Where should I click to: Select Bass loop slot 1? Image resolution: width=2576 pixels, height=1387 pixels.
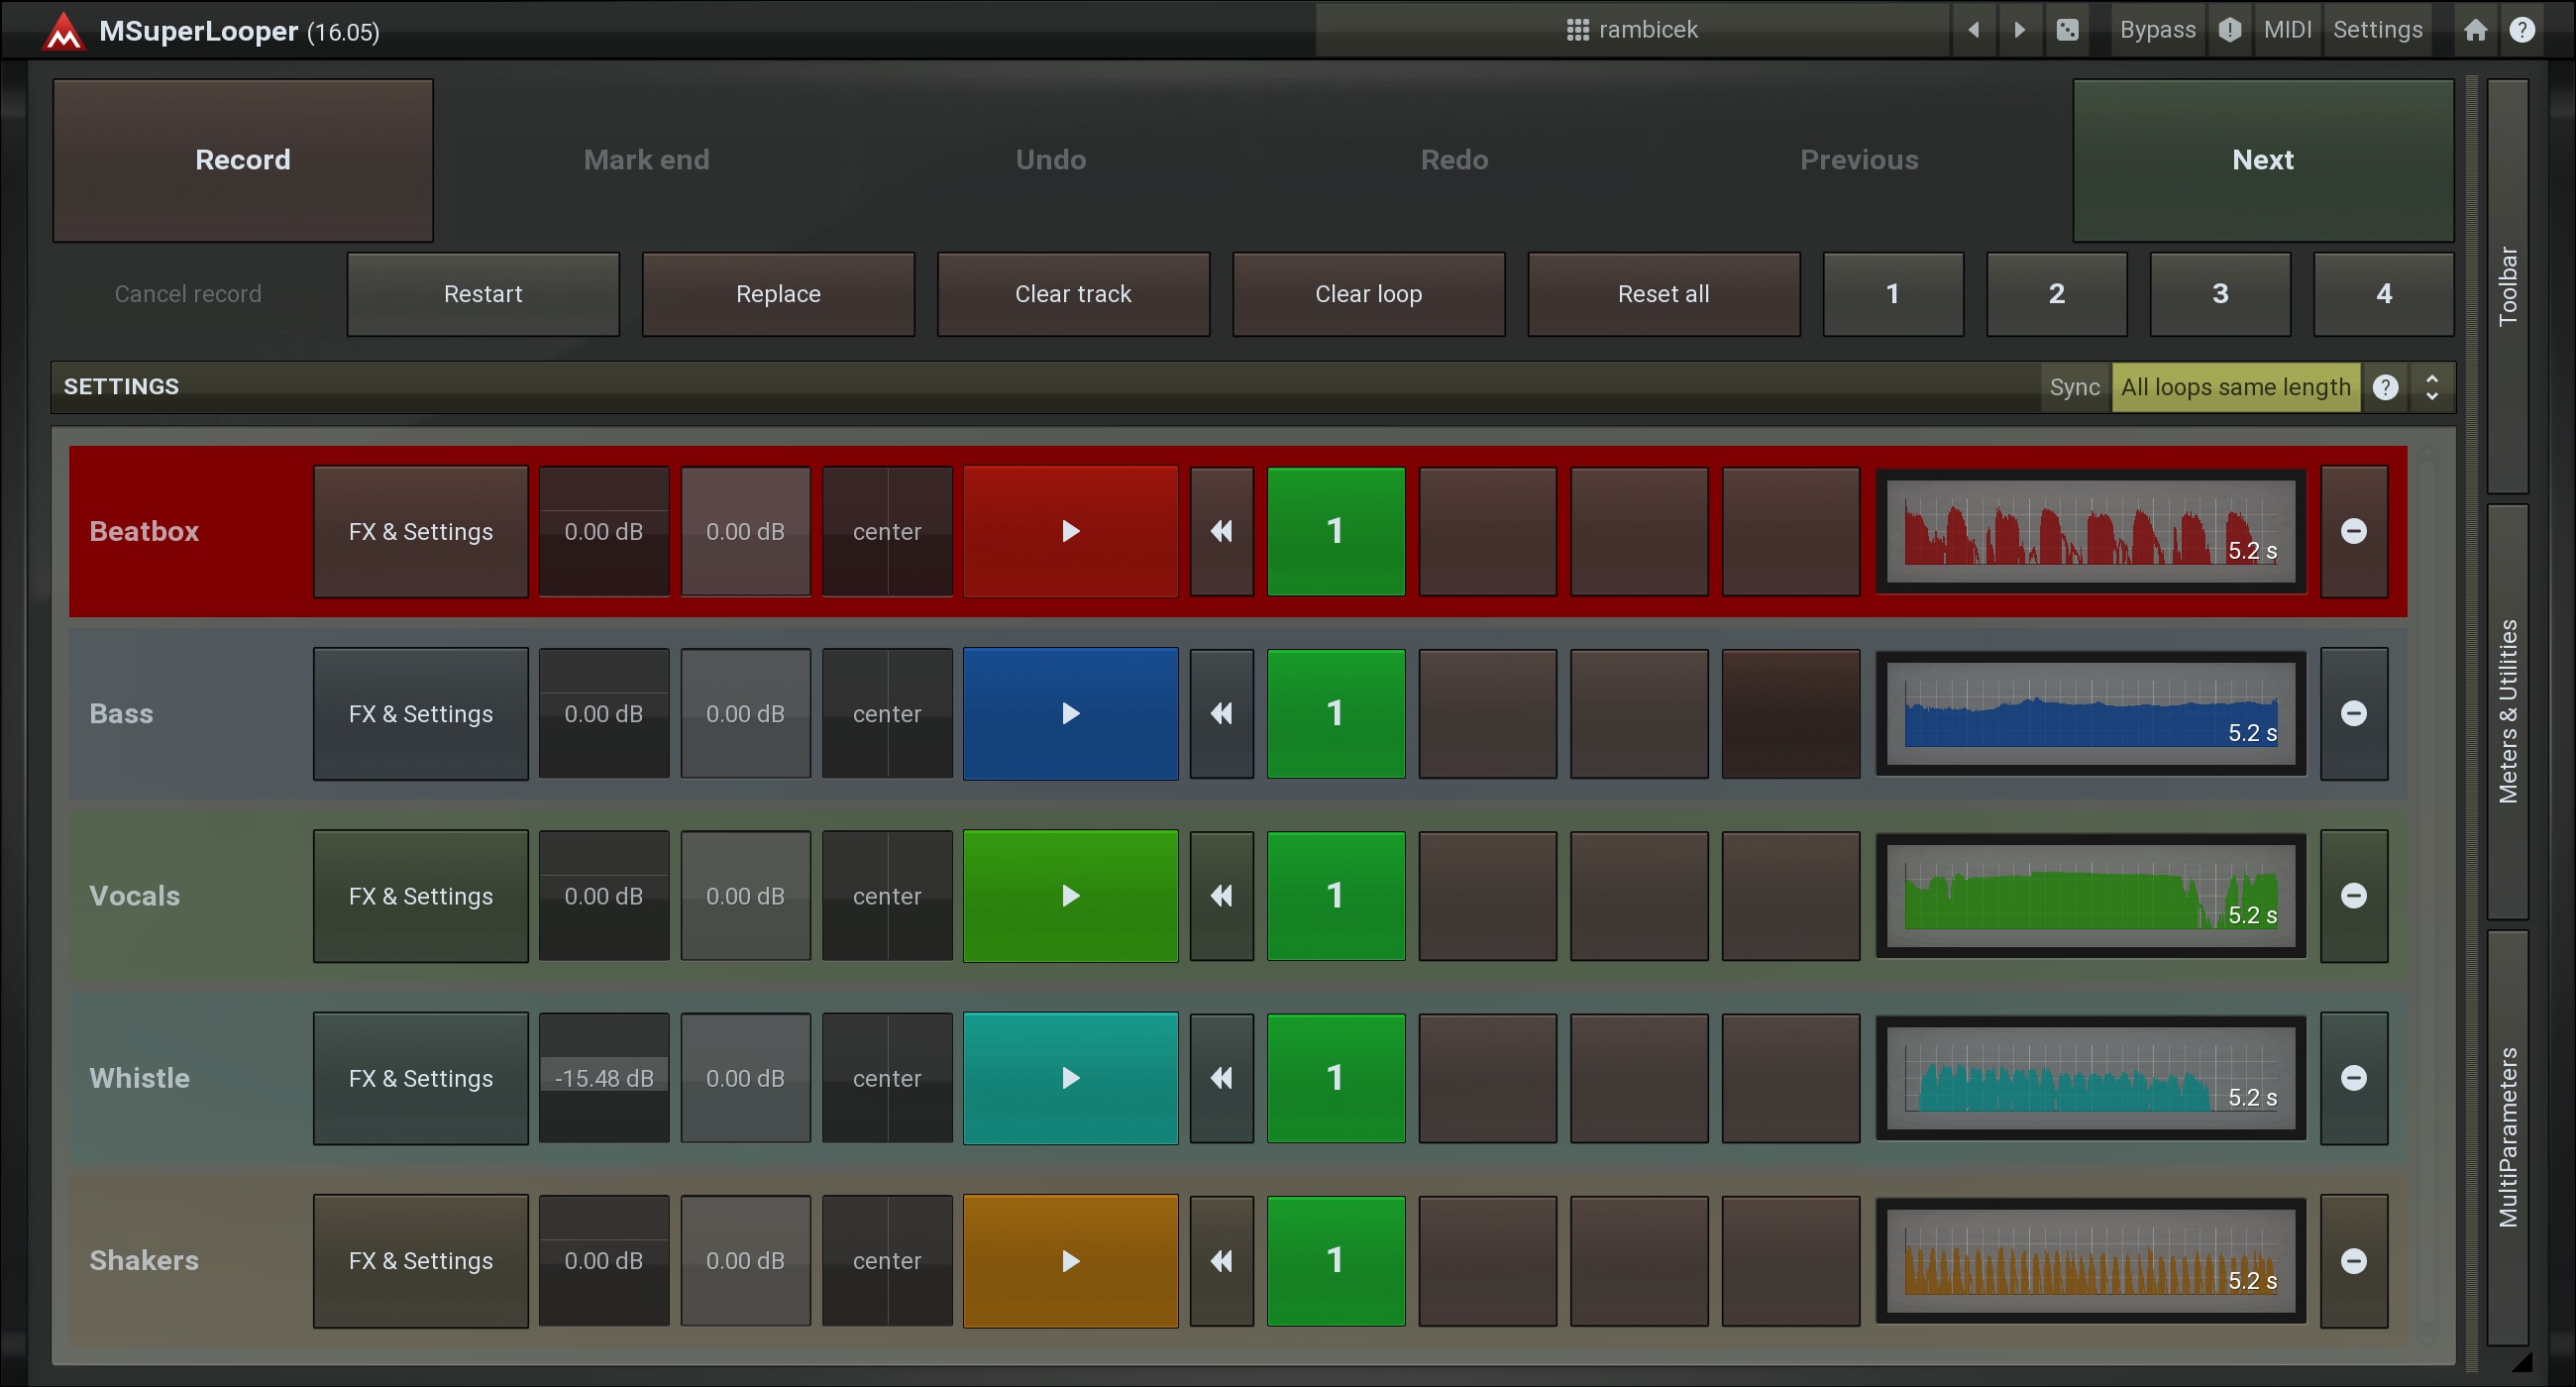[x=1336, y=713]
